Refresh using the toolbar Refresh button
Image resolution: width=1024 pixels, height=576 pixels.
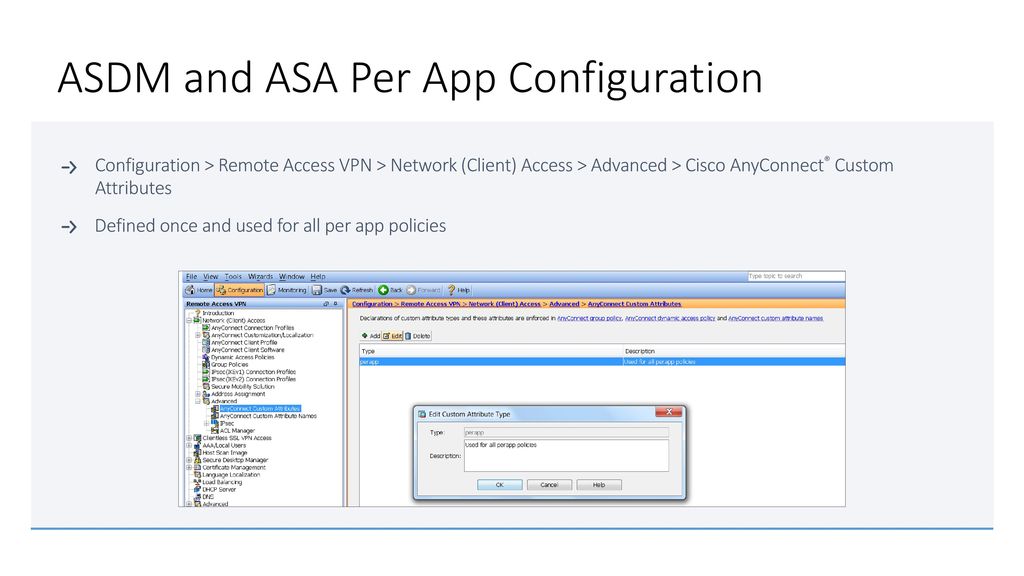357,290
